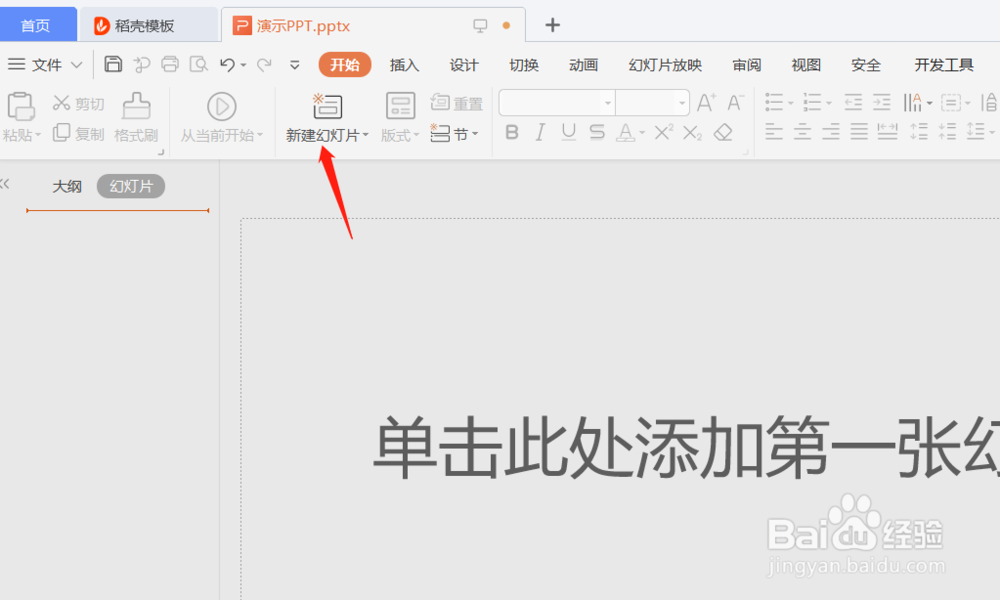Click the increase font size control
Screen dimensions: 1000x600
click(x=704, y=102)
